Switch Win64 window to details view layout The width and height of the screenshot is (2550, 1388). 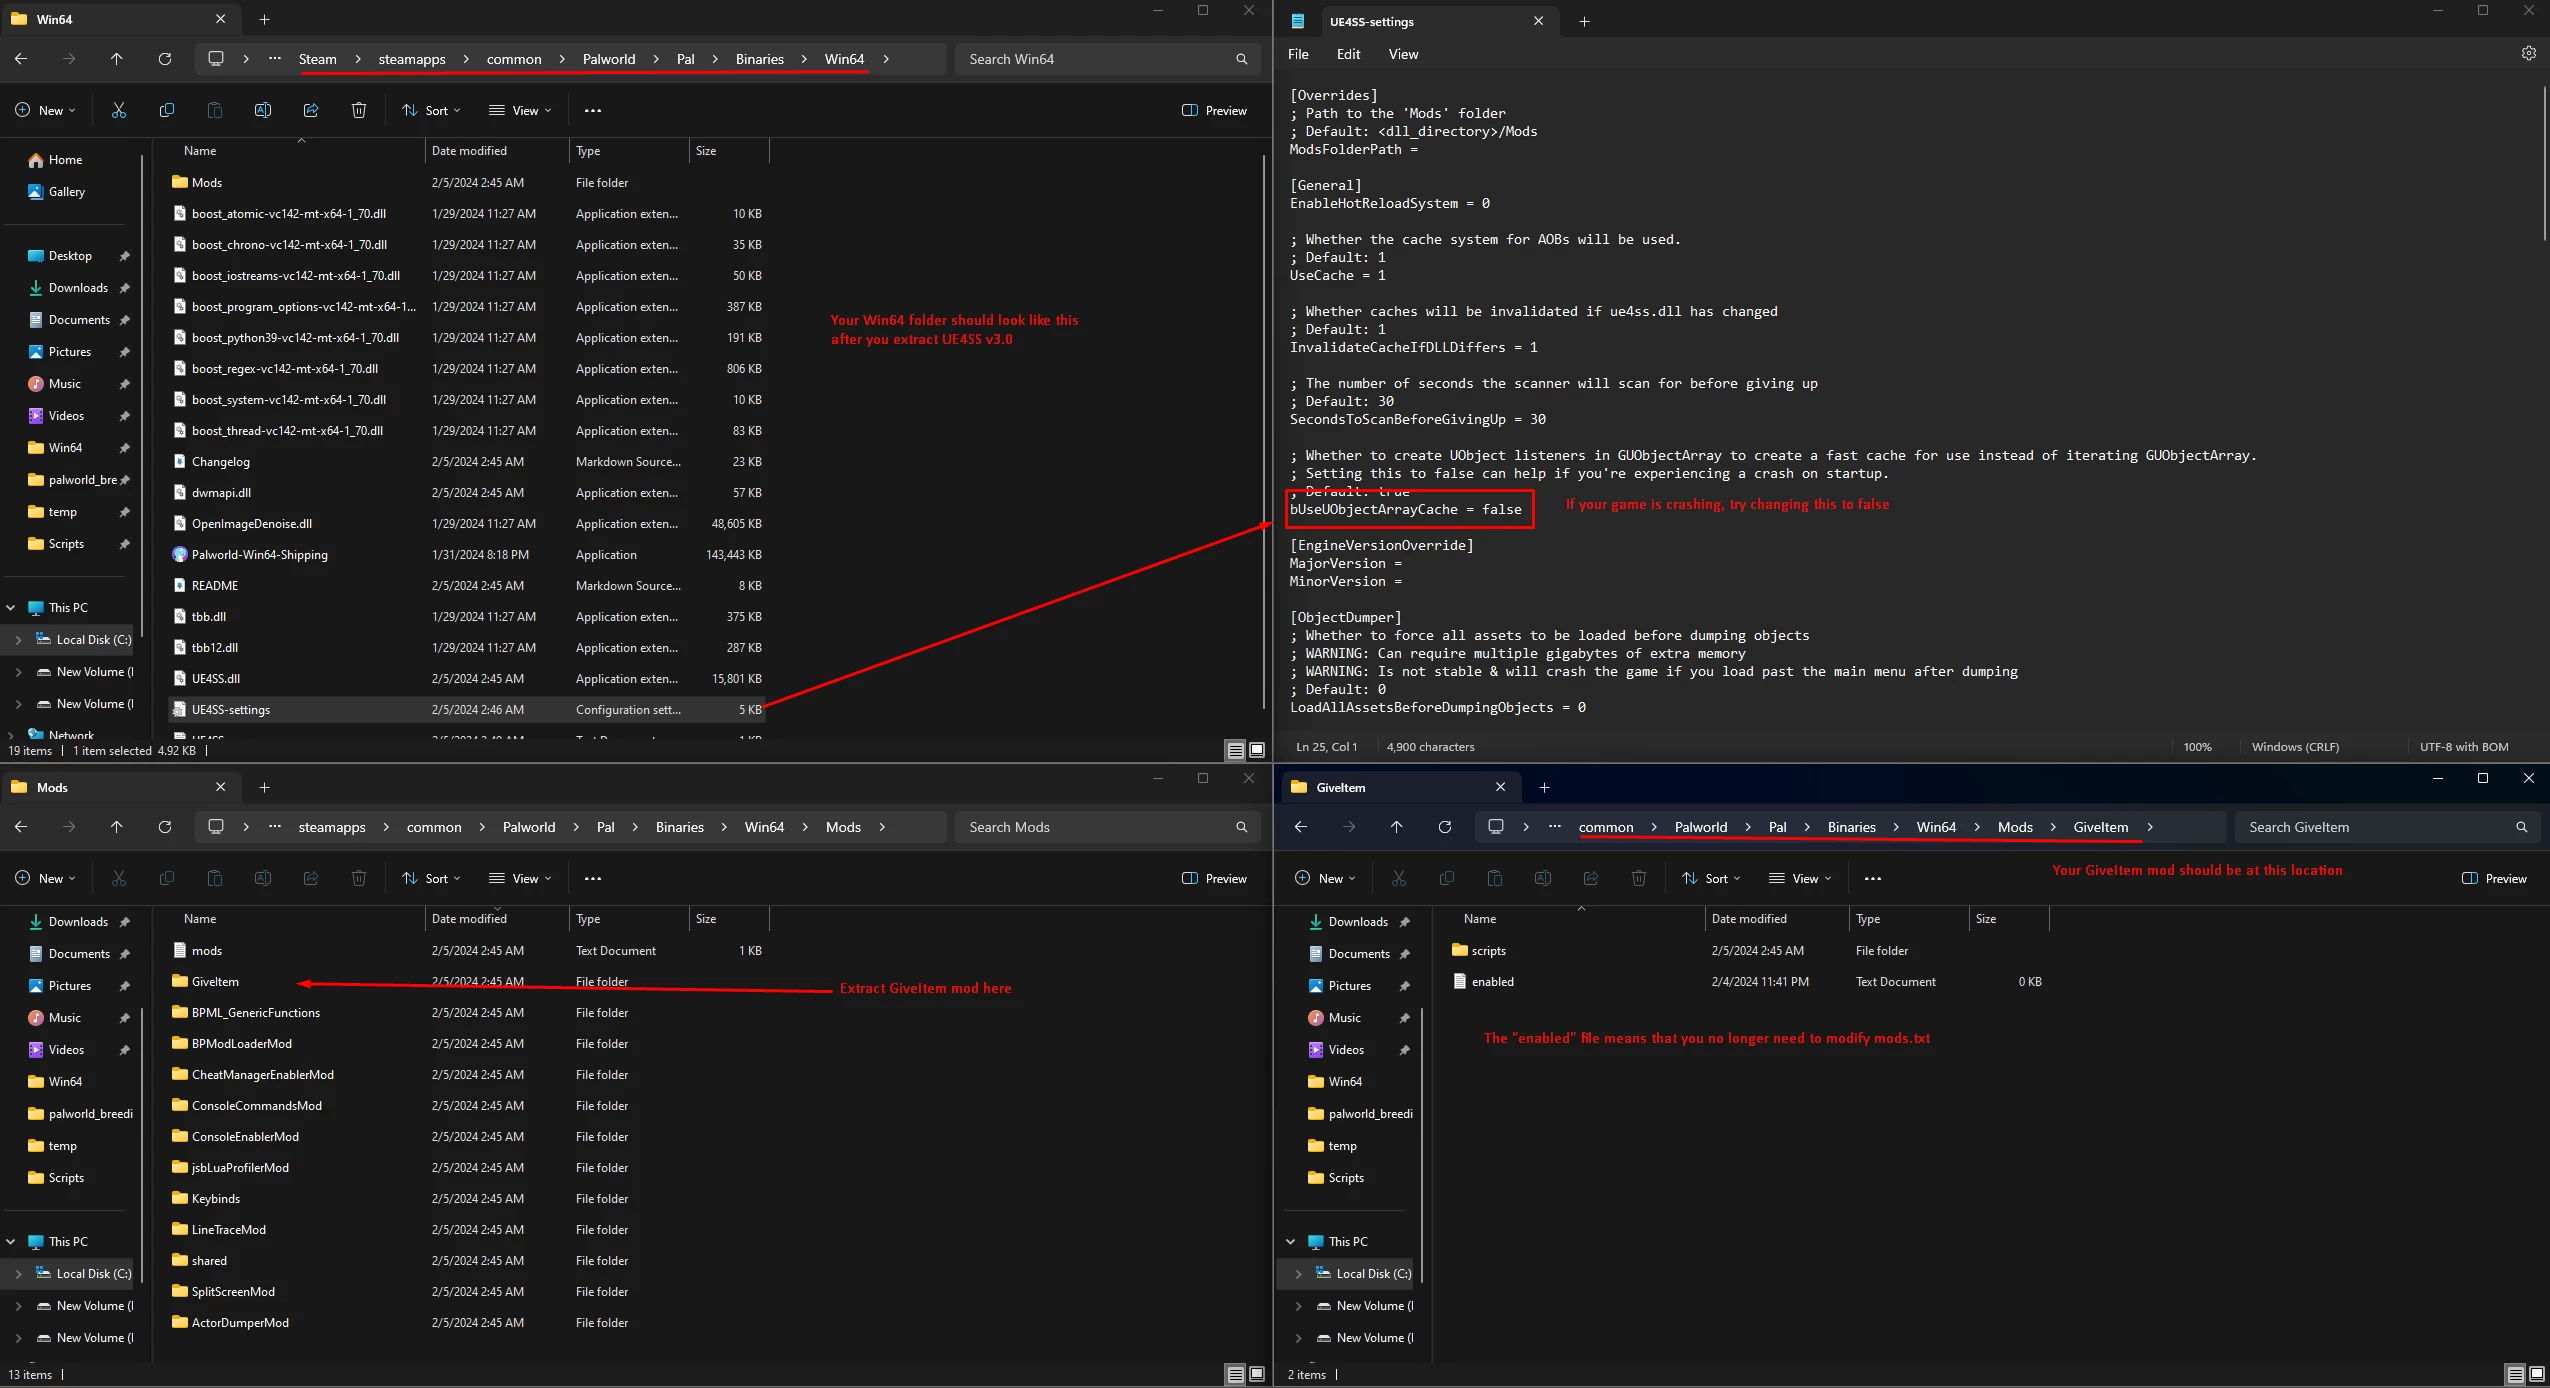click(x=1236, y=750)
